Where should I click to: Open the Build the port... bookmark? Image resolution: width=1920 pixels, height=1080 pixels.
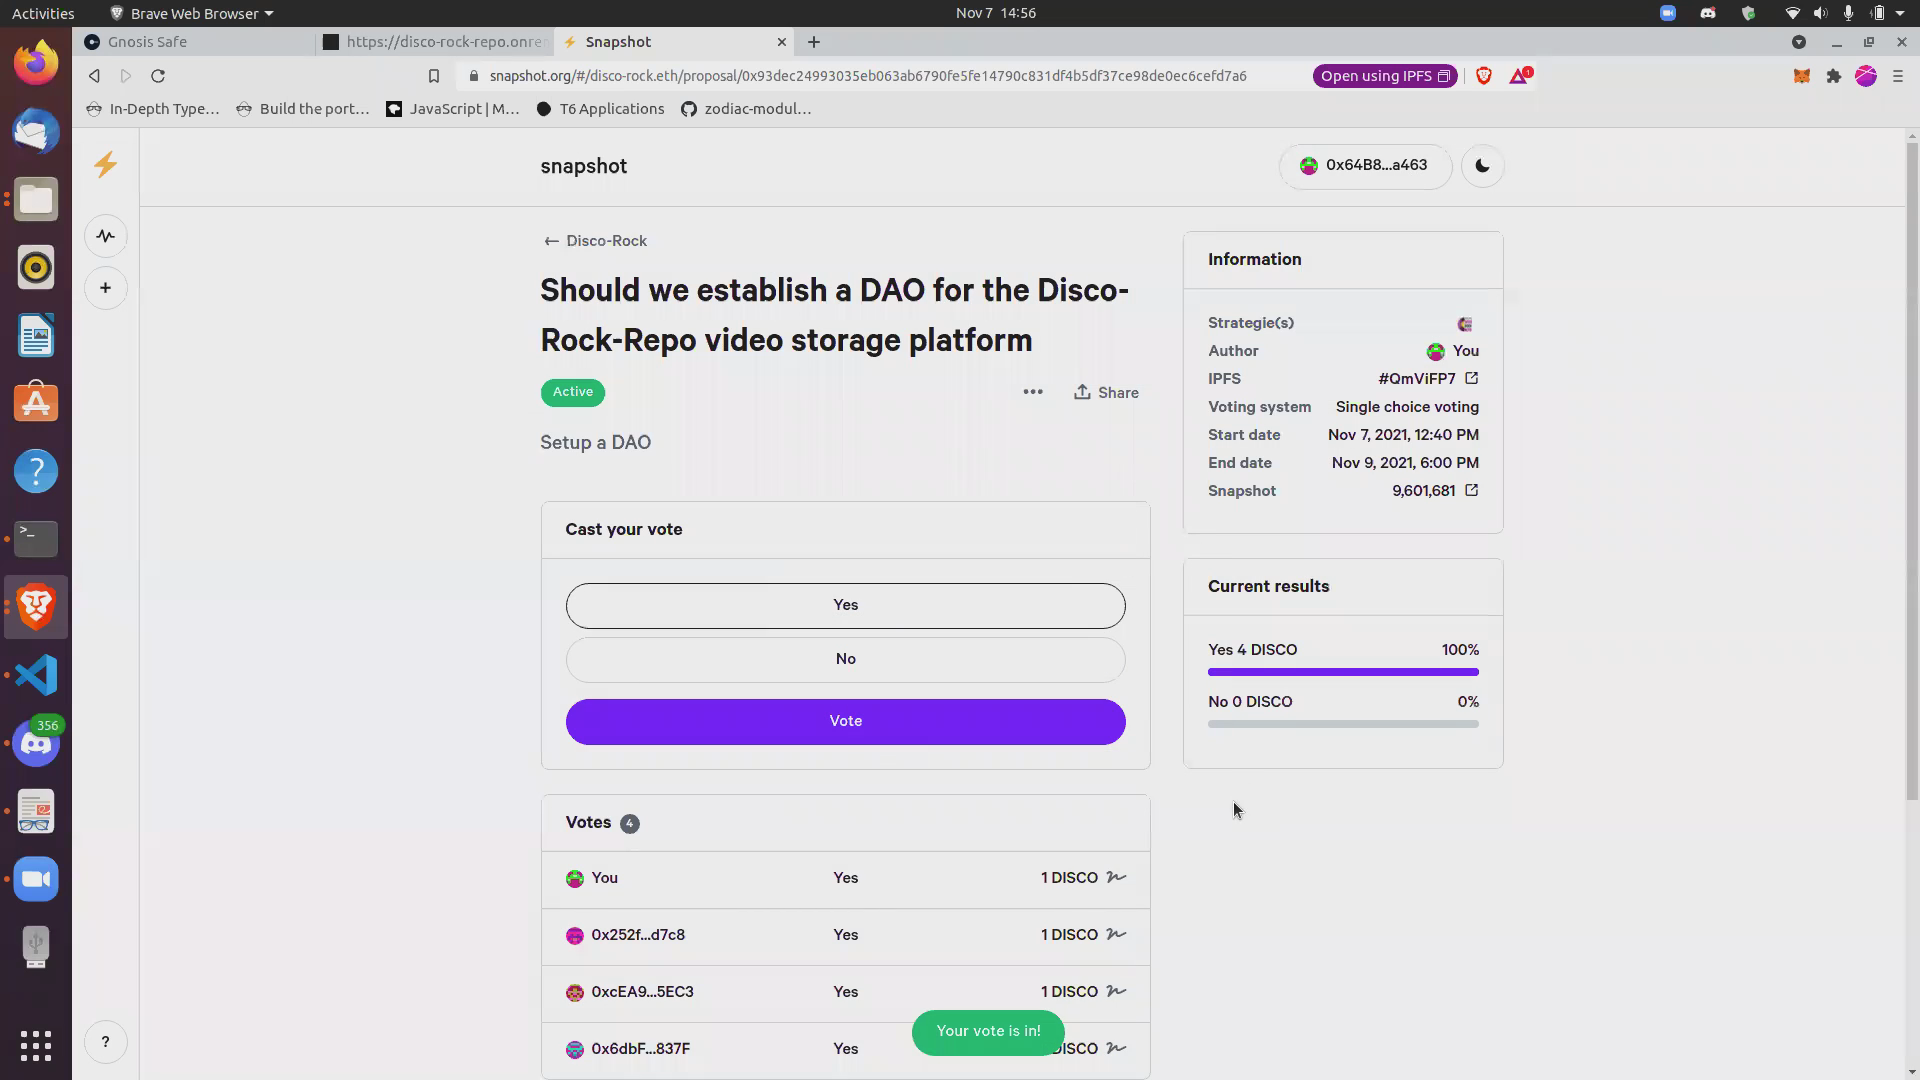pos(303,109)
